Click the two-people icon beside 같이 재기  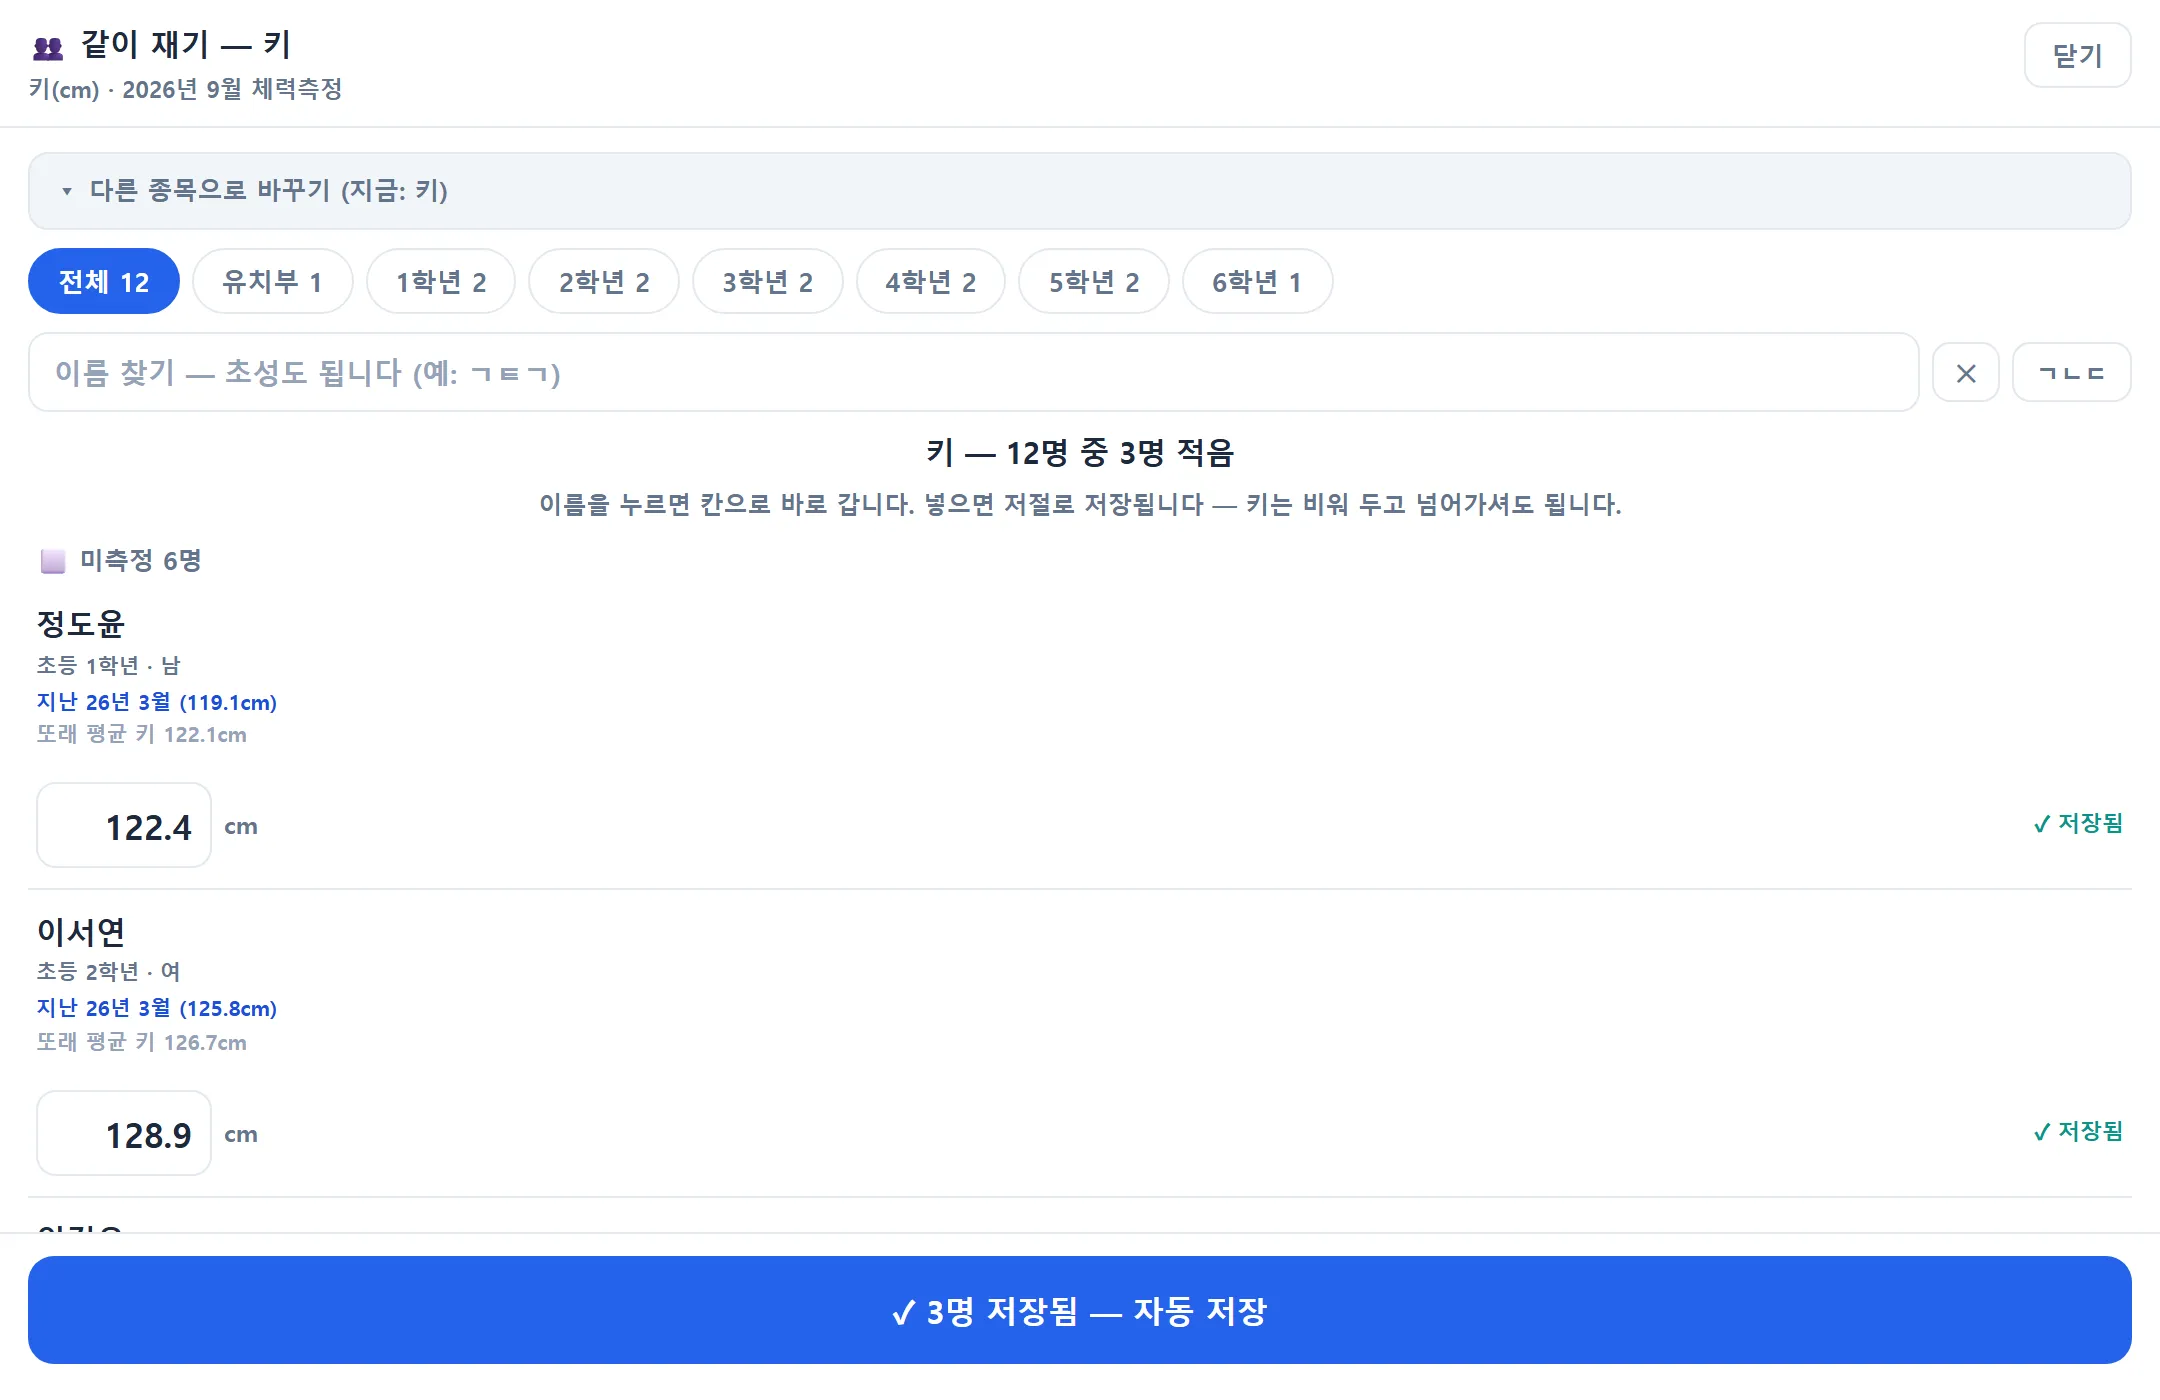pos(48,48)
